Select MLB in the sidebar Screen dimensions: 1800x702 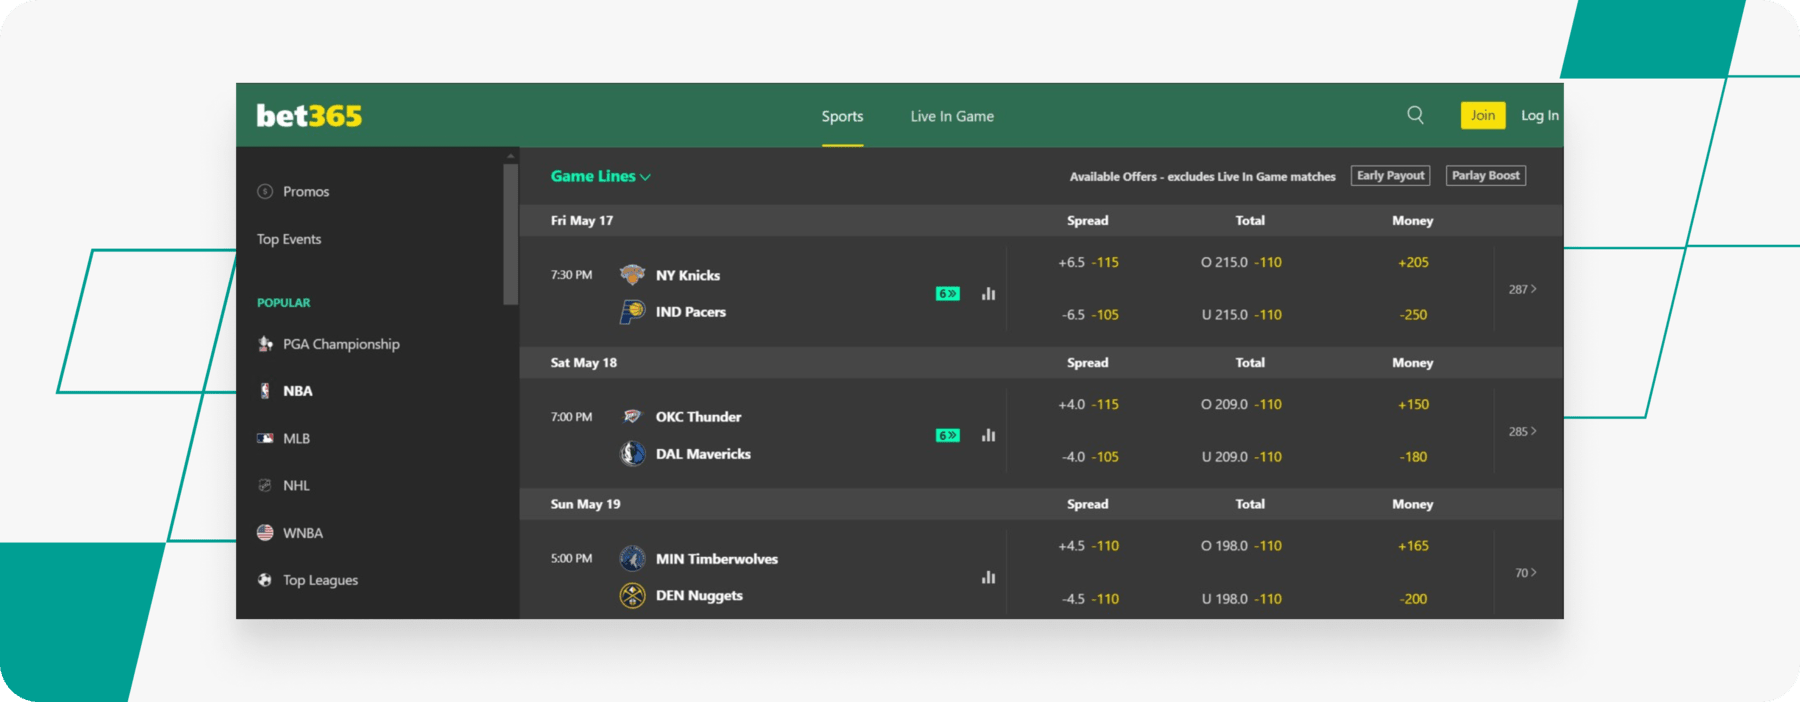(x=296, y=438)
